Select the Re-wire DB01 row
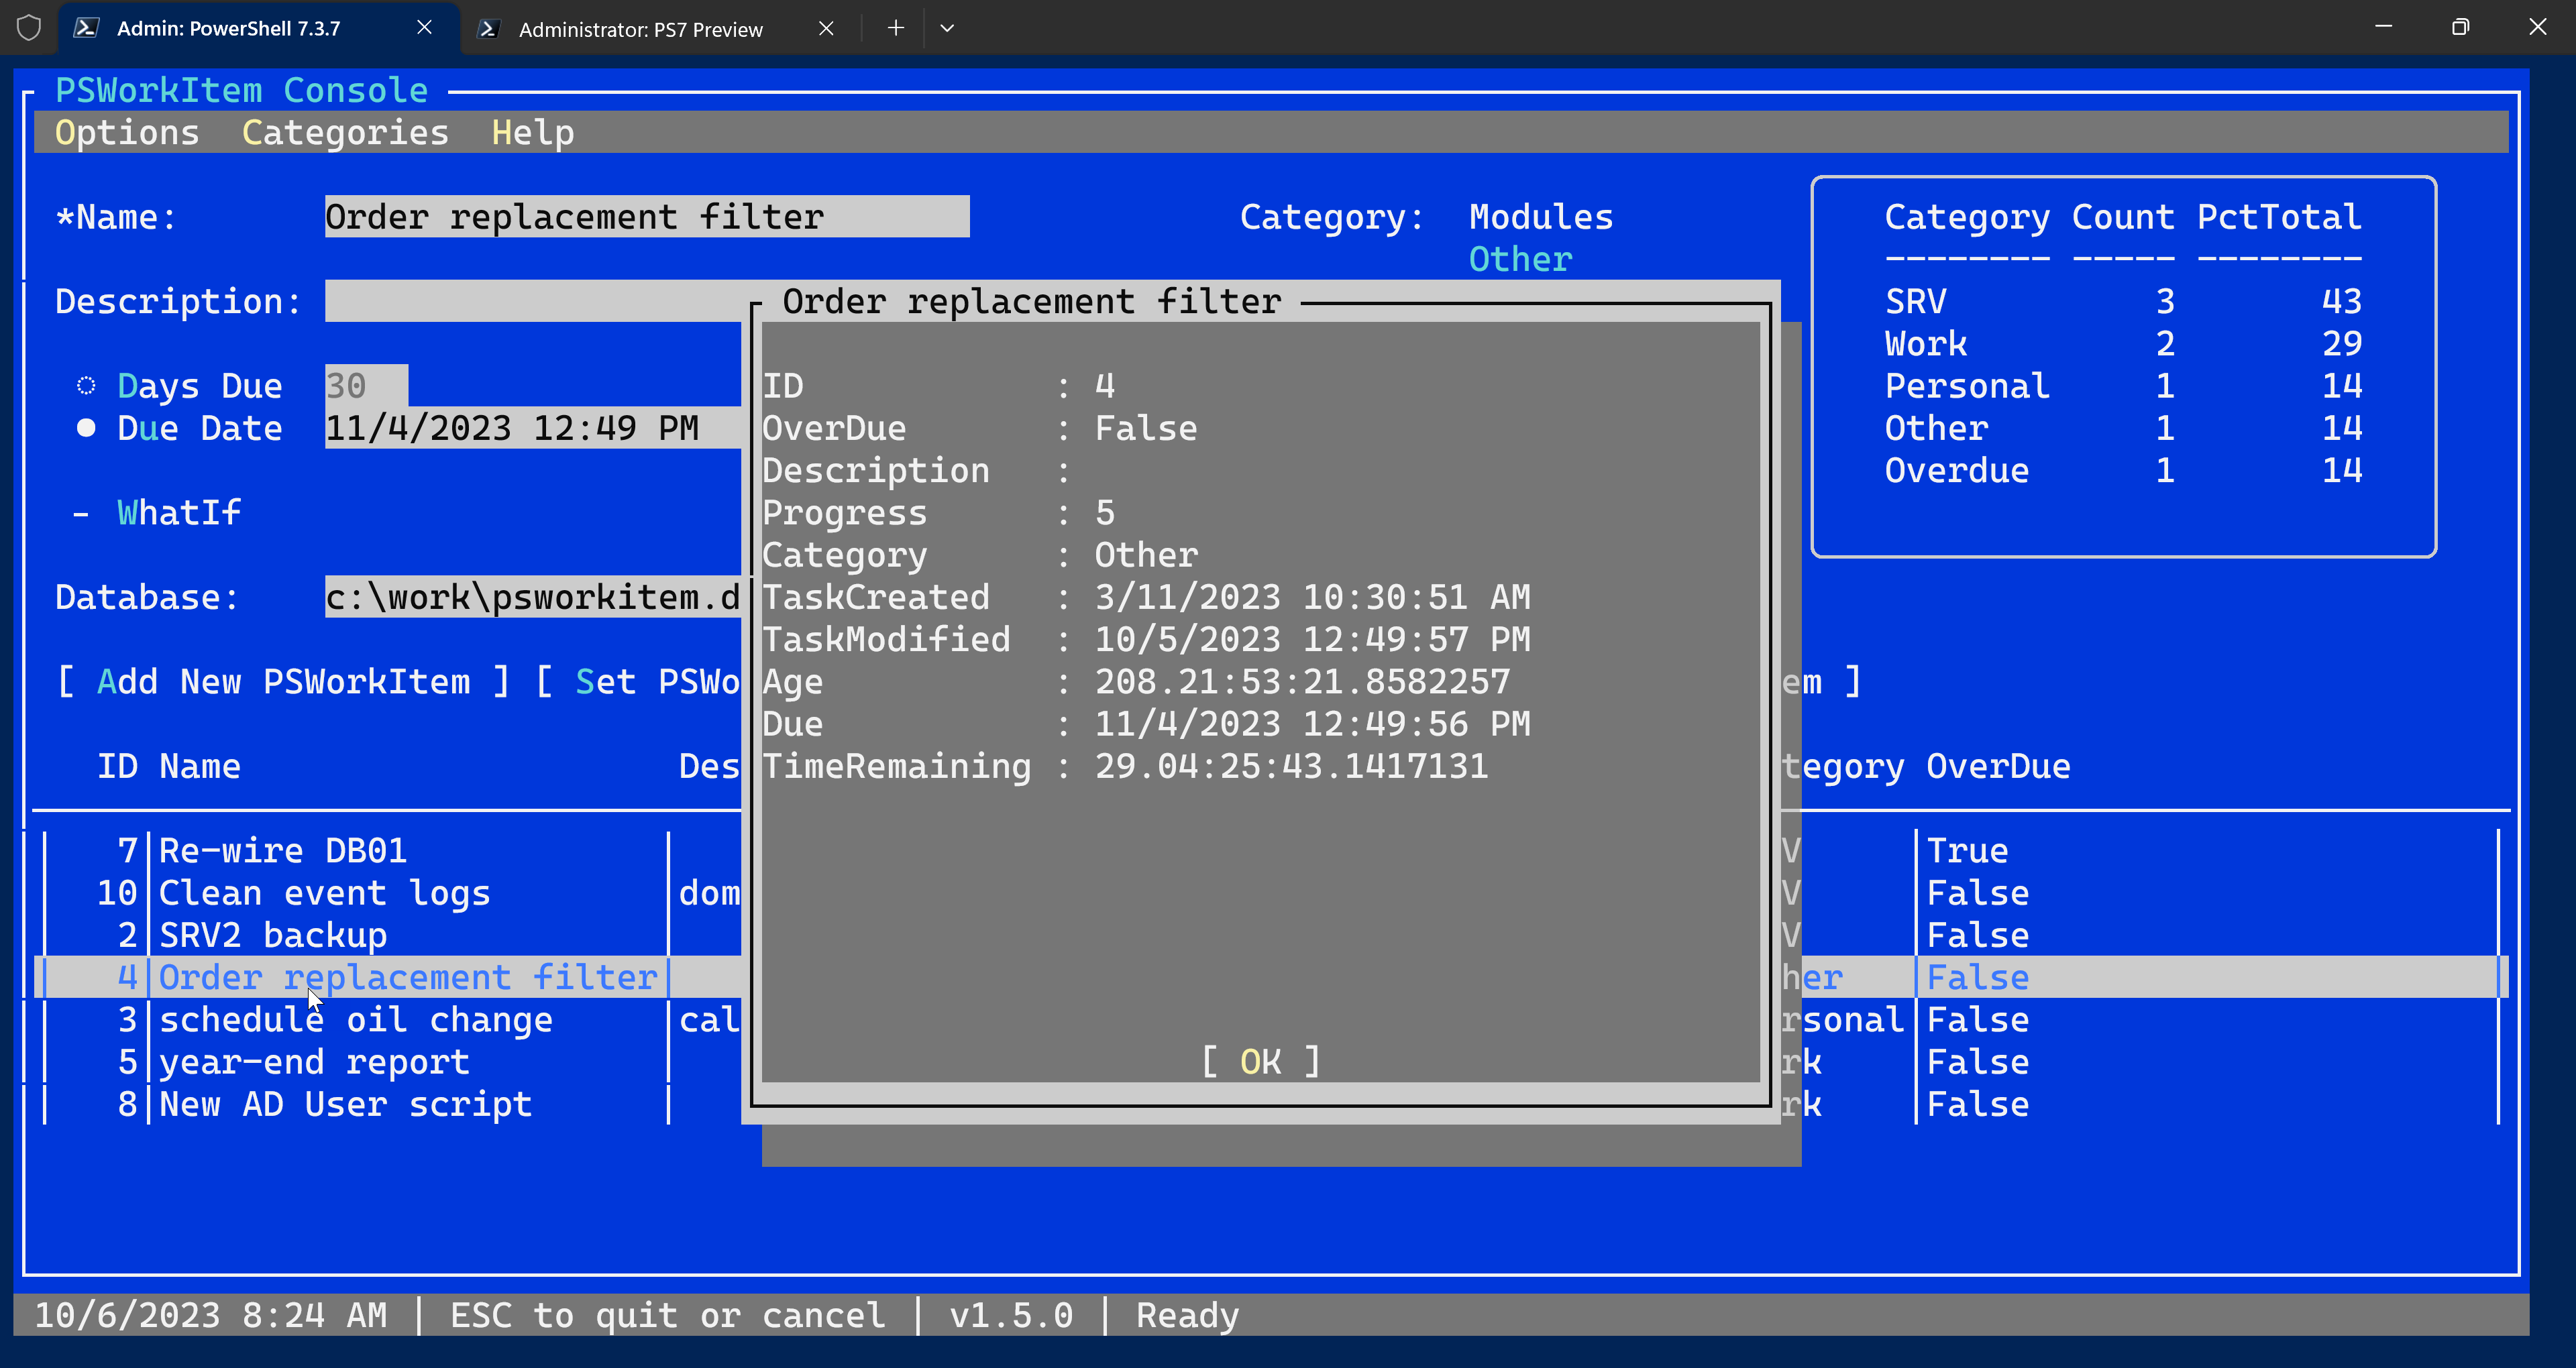 (x=283, y=851)
